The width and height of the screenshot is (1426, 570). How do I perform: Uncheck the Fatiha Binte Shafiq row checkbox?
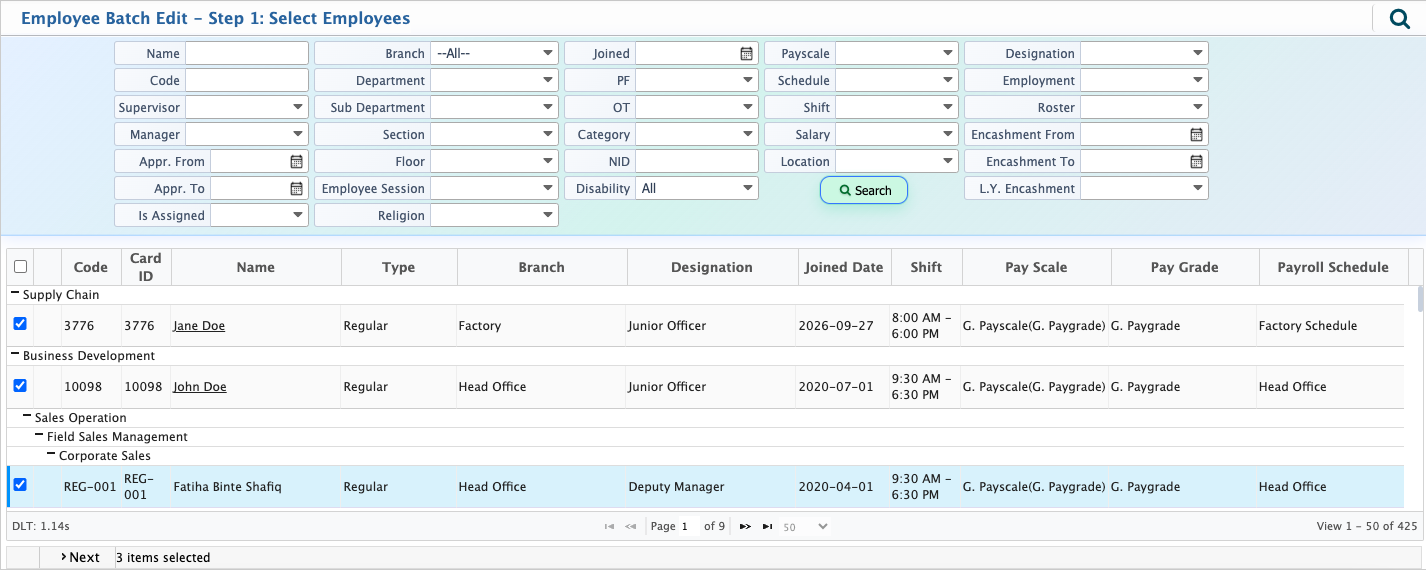click(x=20, y=485)
